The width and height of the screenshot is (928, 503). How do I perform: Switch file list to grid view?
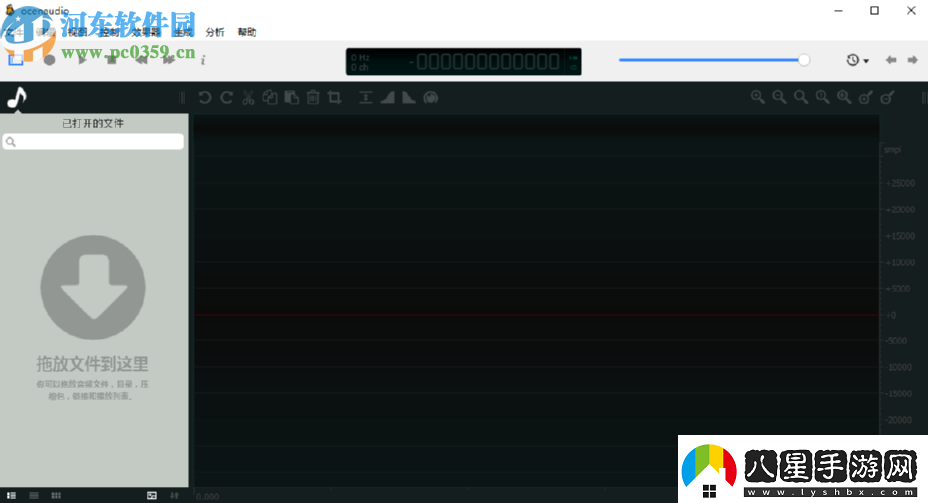coord(56,495)
